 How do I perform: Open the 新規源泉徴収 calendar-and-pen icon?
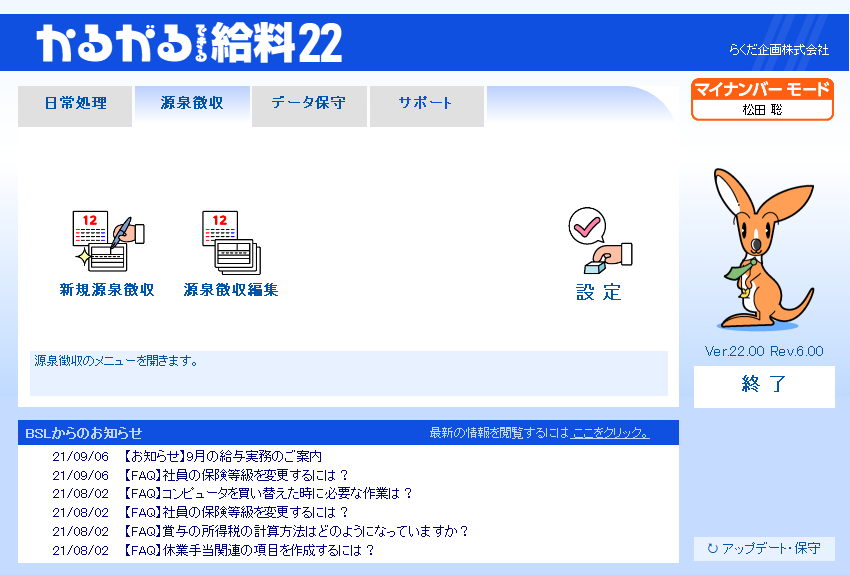[108, 241]
